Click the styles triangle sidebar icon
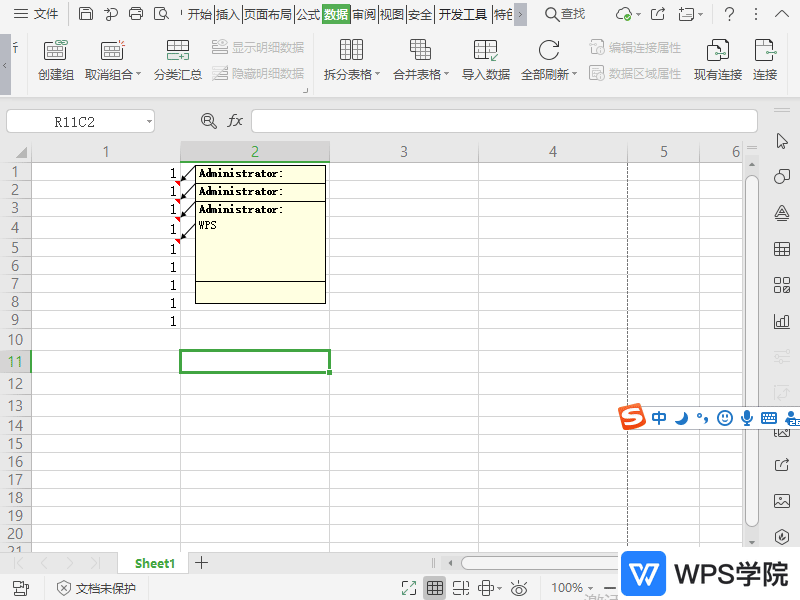This screenshot has height=600, width=800. [782, 213]
